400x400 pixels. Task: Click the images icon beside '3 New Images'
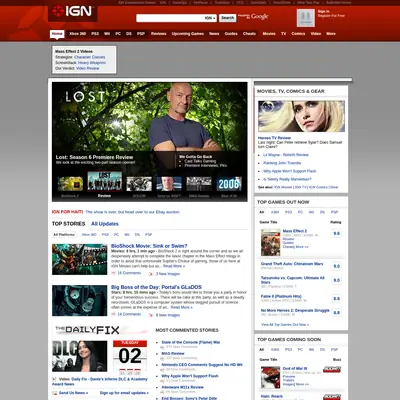(151, 274)
